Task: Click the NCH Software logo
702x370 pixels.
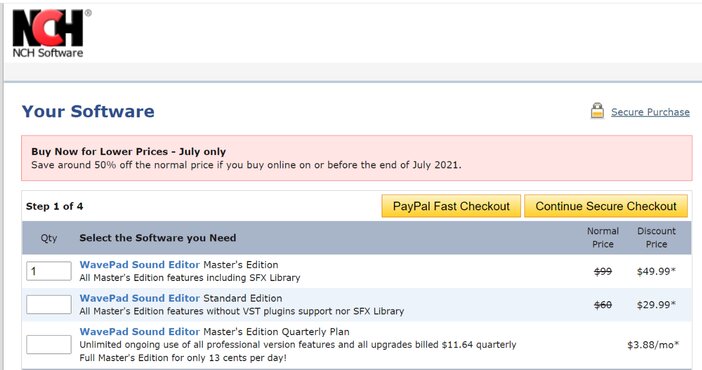Action: coord(48,34)
